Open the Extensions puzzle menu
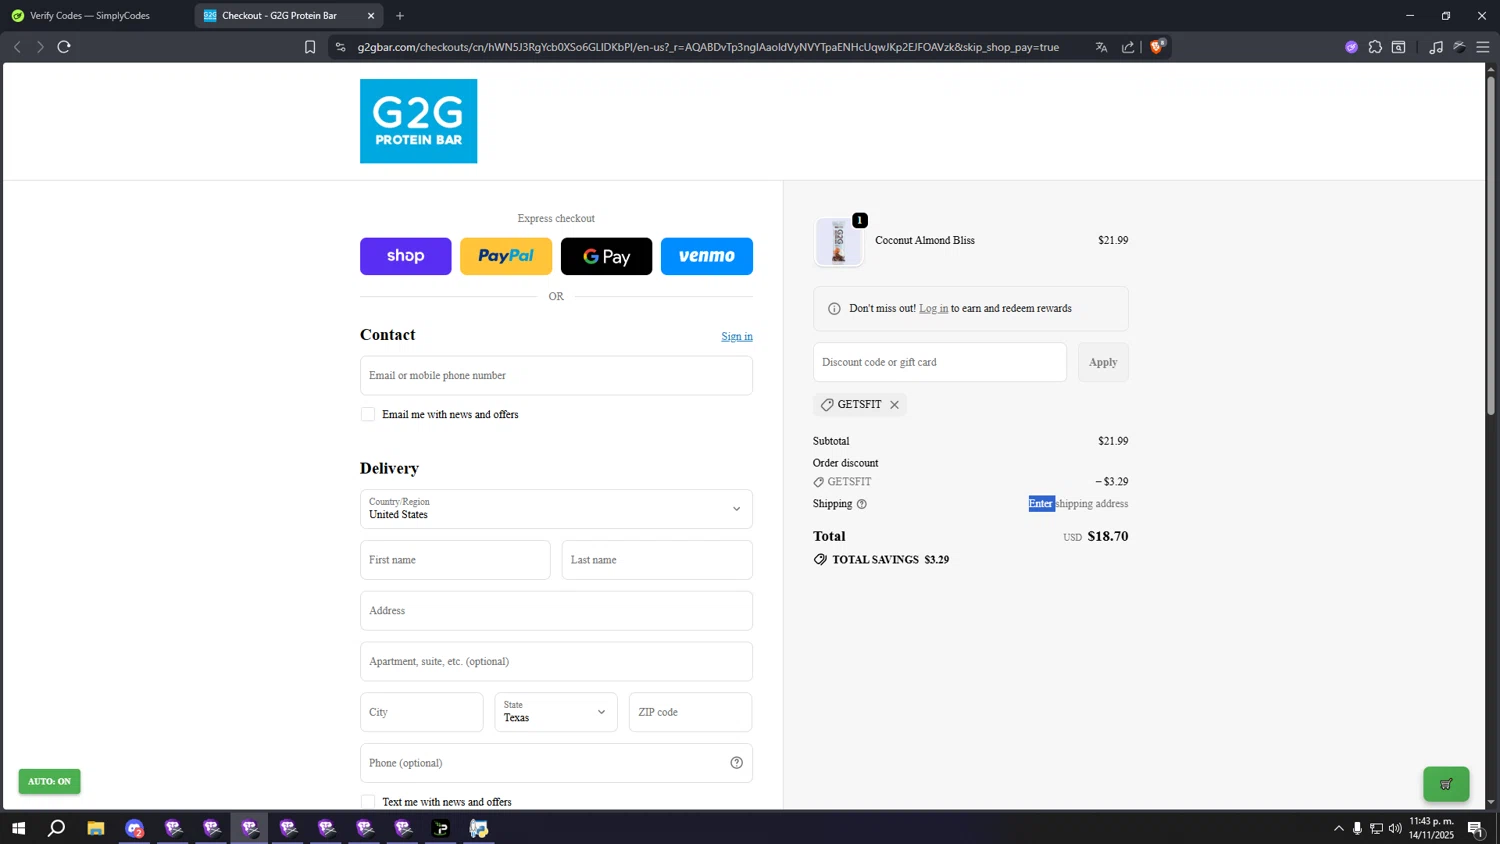1500x844 pixels. 1375,47
